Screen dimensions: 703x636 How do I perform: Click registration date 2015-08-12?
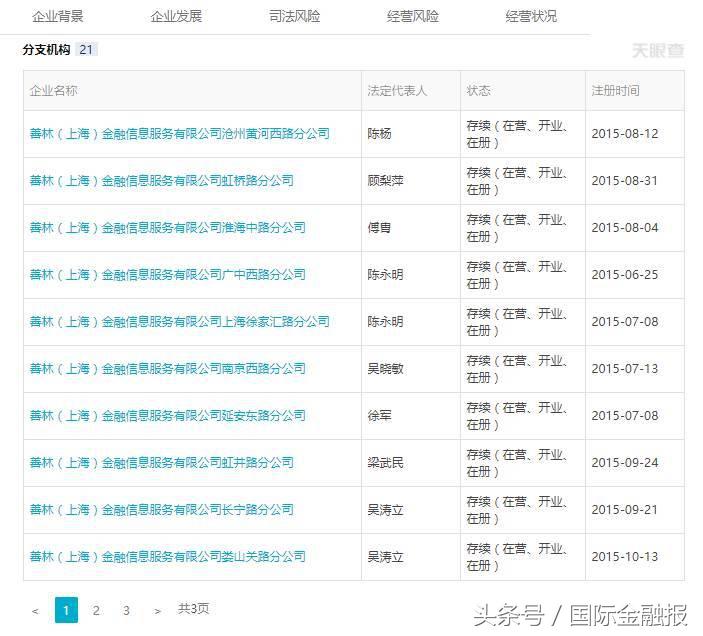pos(625,134)
